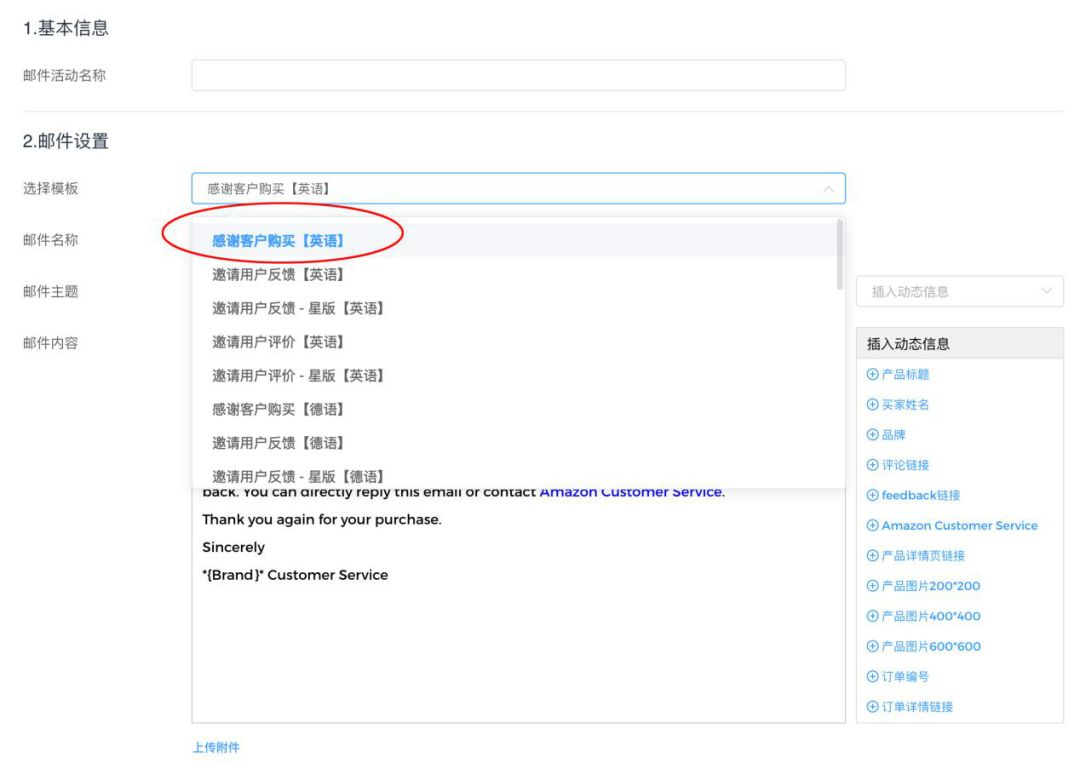
Task: Pick 邀请用户评价 - 星版【英语】 template
Action: click(298, 376)
